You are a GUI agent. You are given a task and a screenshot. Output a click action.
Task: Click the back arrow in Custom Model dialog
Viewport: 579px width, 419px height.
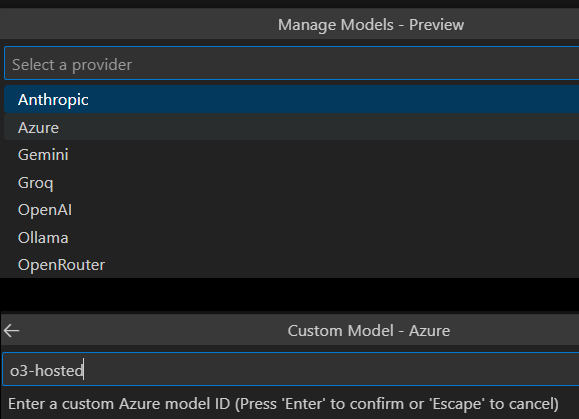[11, 330]
